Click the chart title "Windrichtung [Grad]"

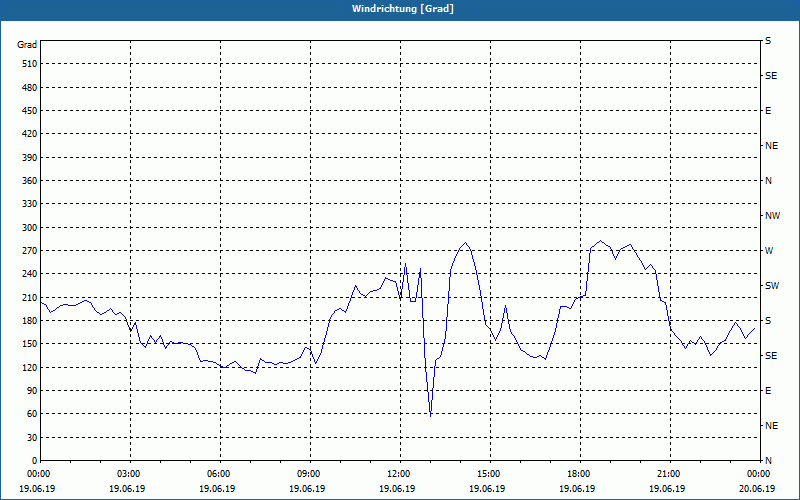[x=403, y=9]
